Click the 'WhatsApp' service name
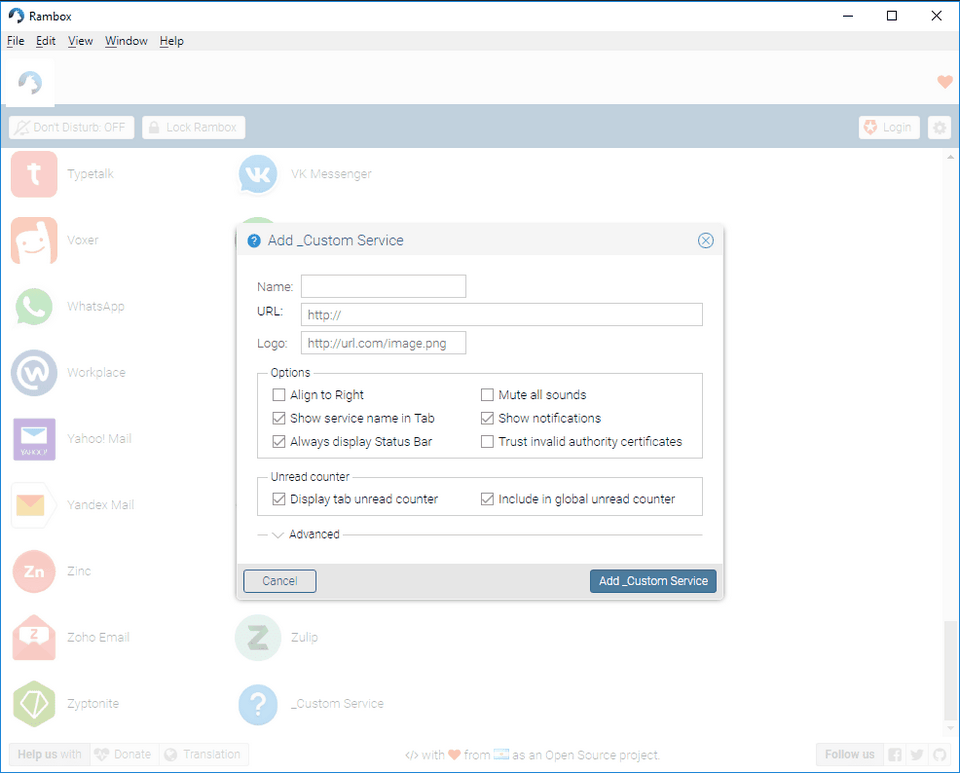 pyautogui.click(x=96, y=307)
